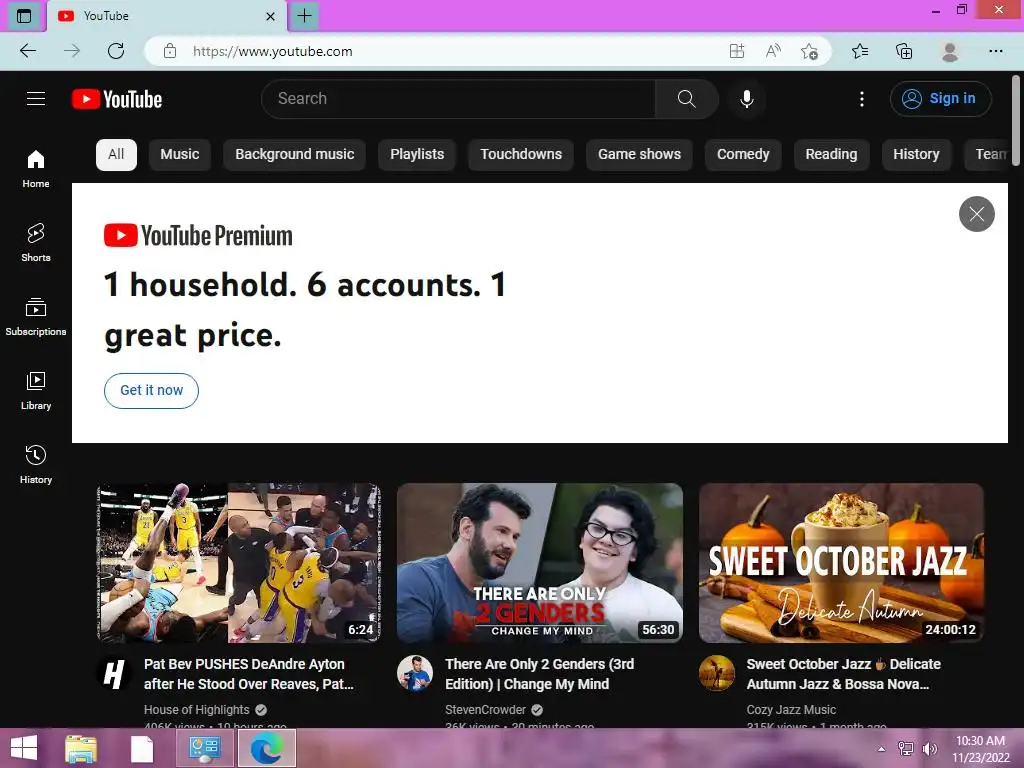1024x768 pixels.
Task: Toggle Read aloud in address bar
Action: click(773, 51)
